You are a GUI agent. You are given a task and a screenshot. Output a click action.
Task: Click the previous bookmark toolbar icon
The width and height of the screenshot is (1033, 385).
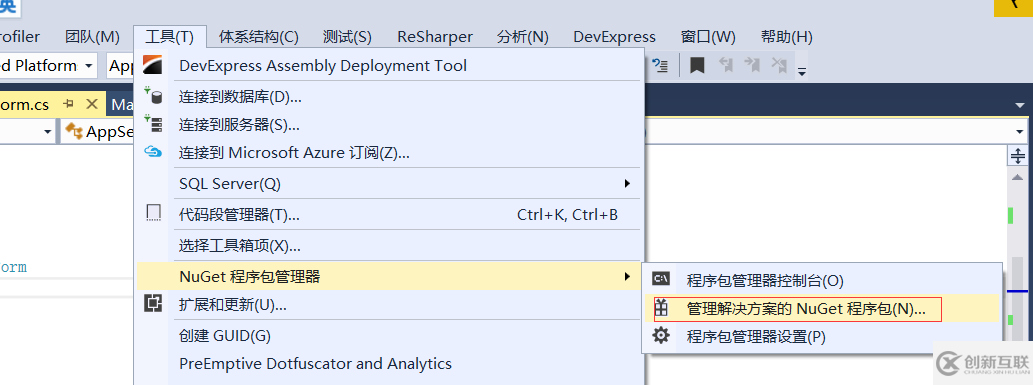[725, 65]
